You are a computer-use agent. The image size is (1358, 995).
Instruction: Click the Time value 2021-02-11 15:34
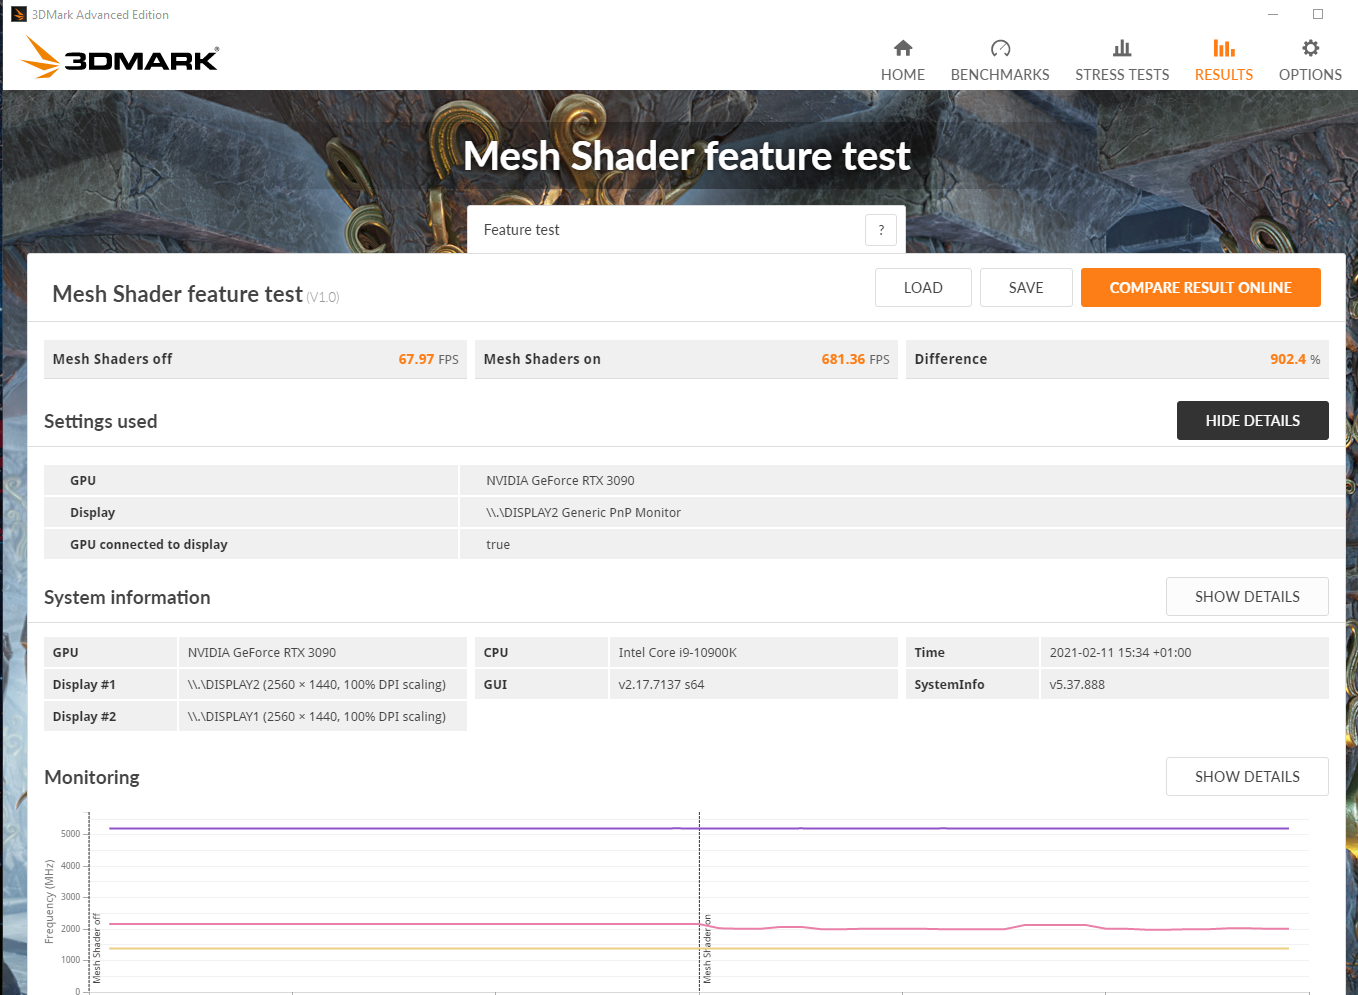coord(1120,652)
